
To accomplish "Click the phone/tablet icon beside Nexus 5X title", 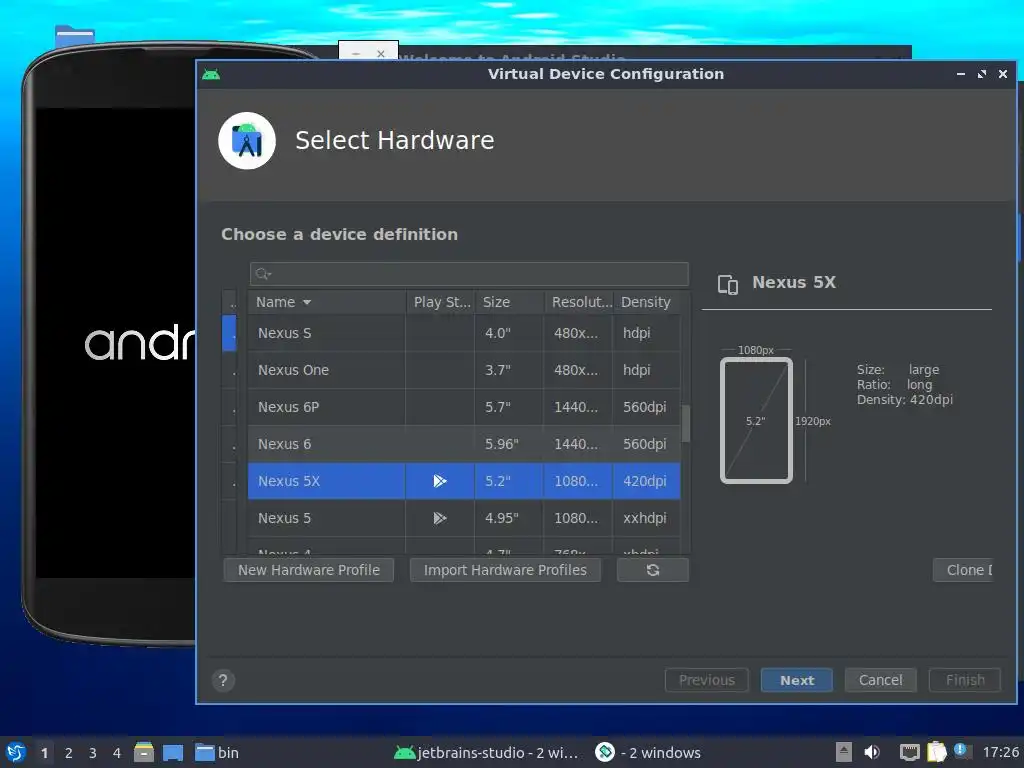I will (x=728, y=284).
